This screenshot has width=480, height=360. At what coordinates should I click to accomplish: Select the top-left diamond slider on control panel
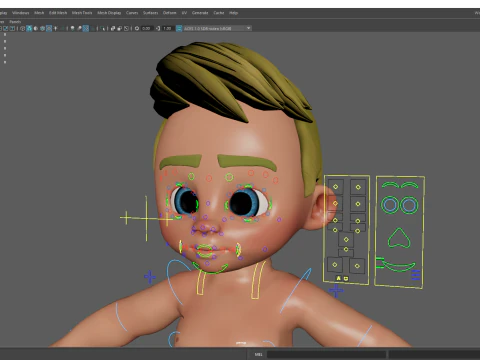(336, 187)
